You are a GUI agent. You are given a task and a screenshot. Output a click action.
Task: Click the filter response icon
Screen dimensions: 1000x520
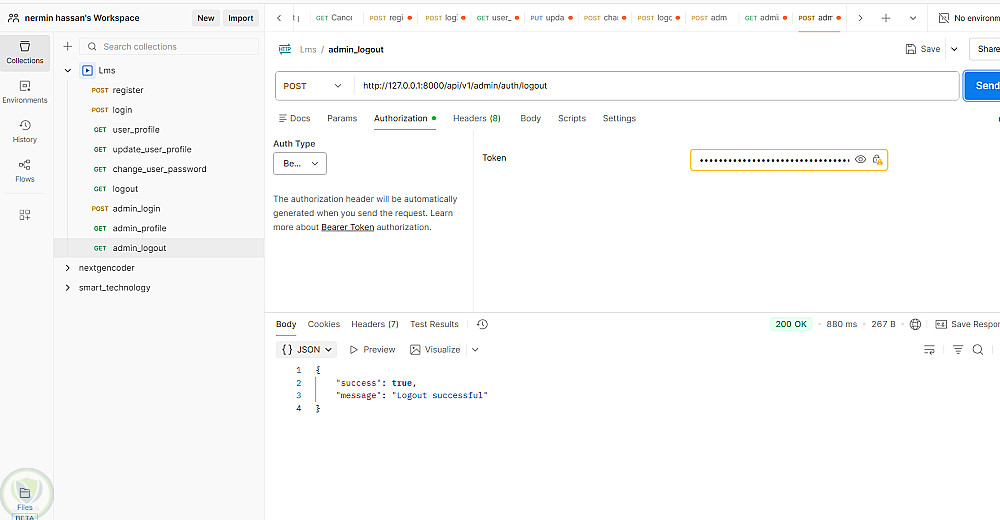click(x=957, y=349)
